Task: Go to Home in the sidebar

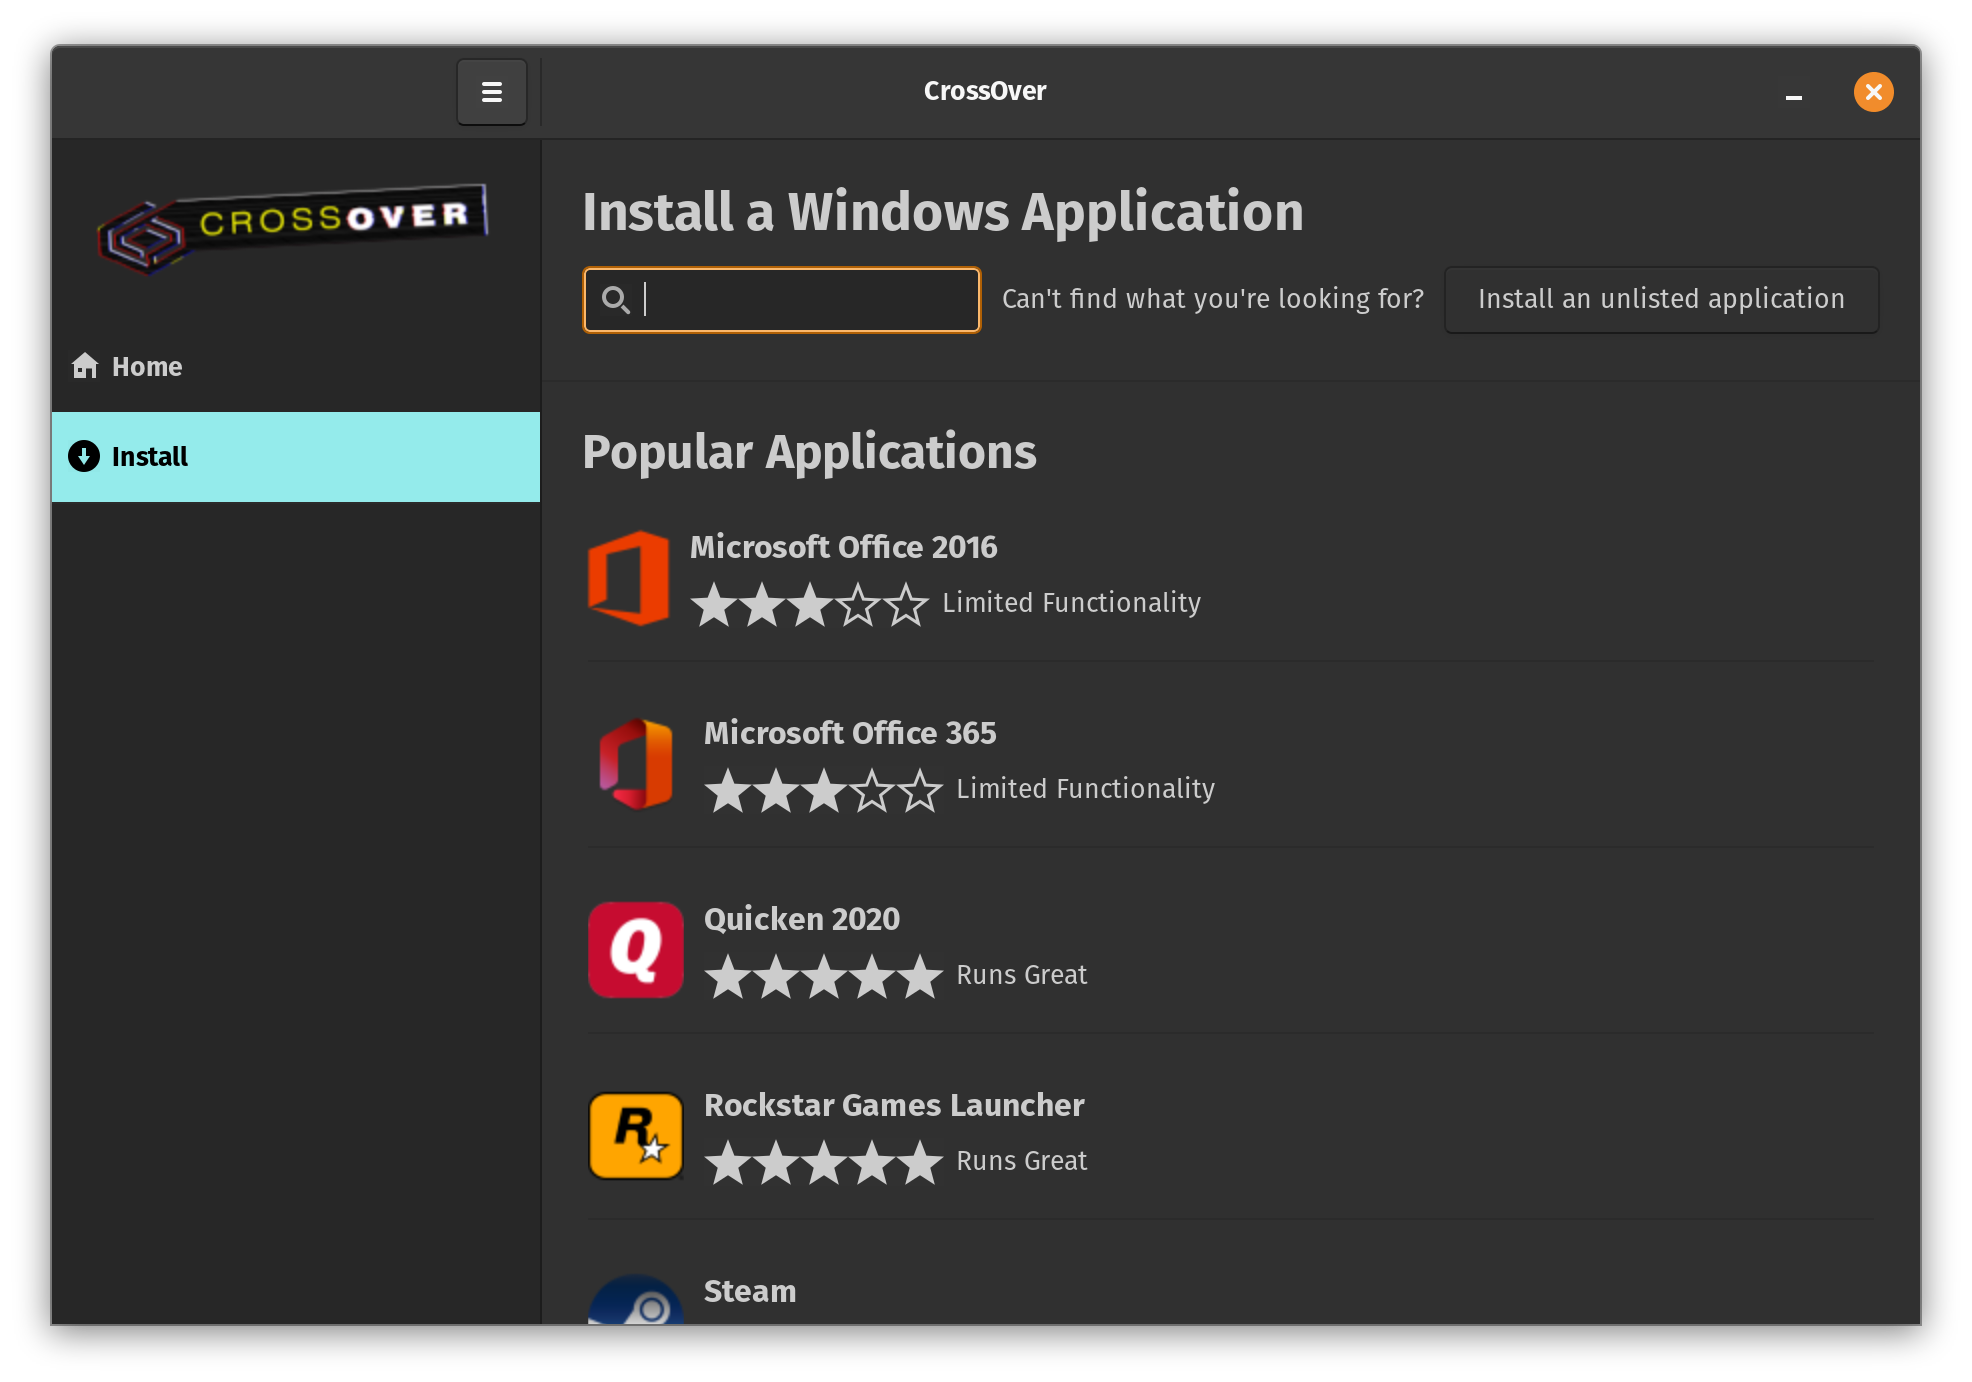Action: (x=296, y=367)
